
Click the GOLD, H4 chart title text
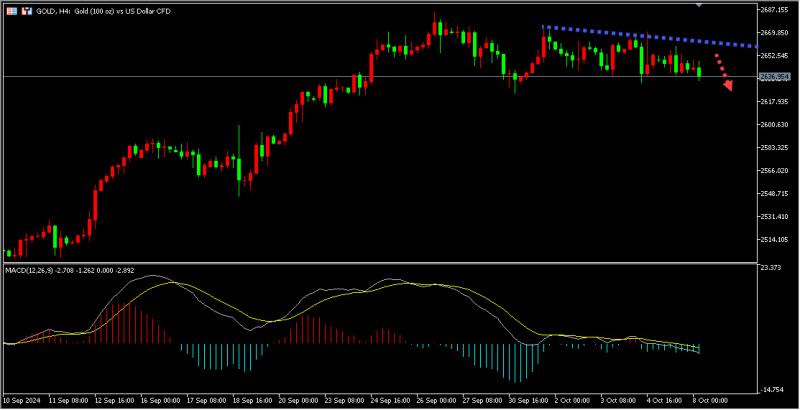pyautogui.click(x=104, y=11)
